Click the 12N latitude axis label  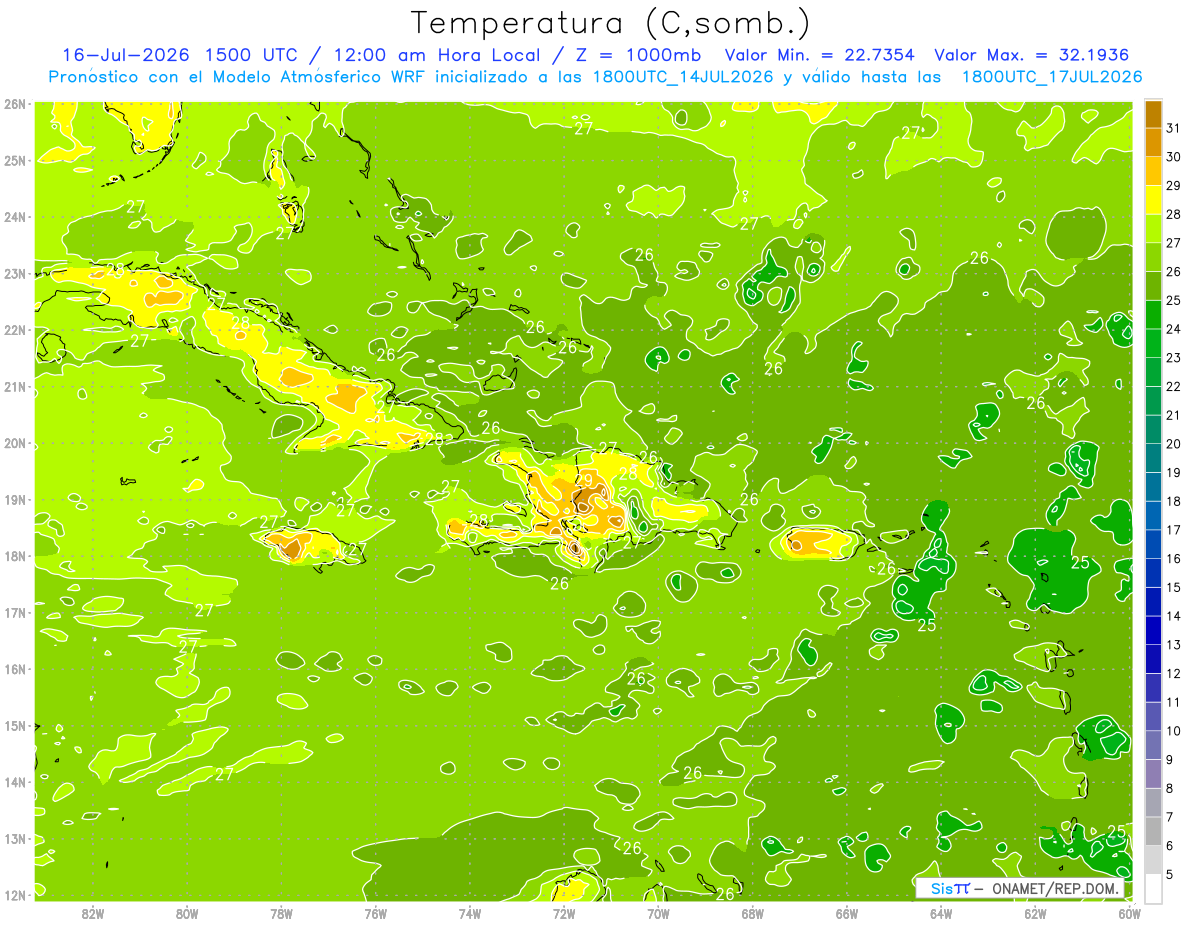point(15,895)
